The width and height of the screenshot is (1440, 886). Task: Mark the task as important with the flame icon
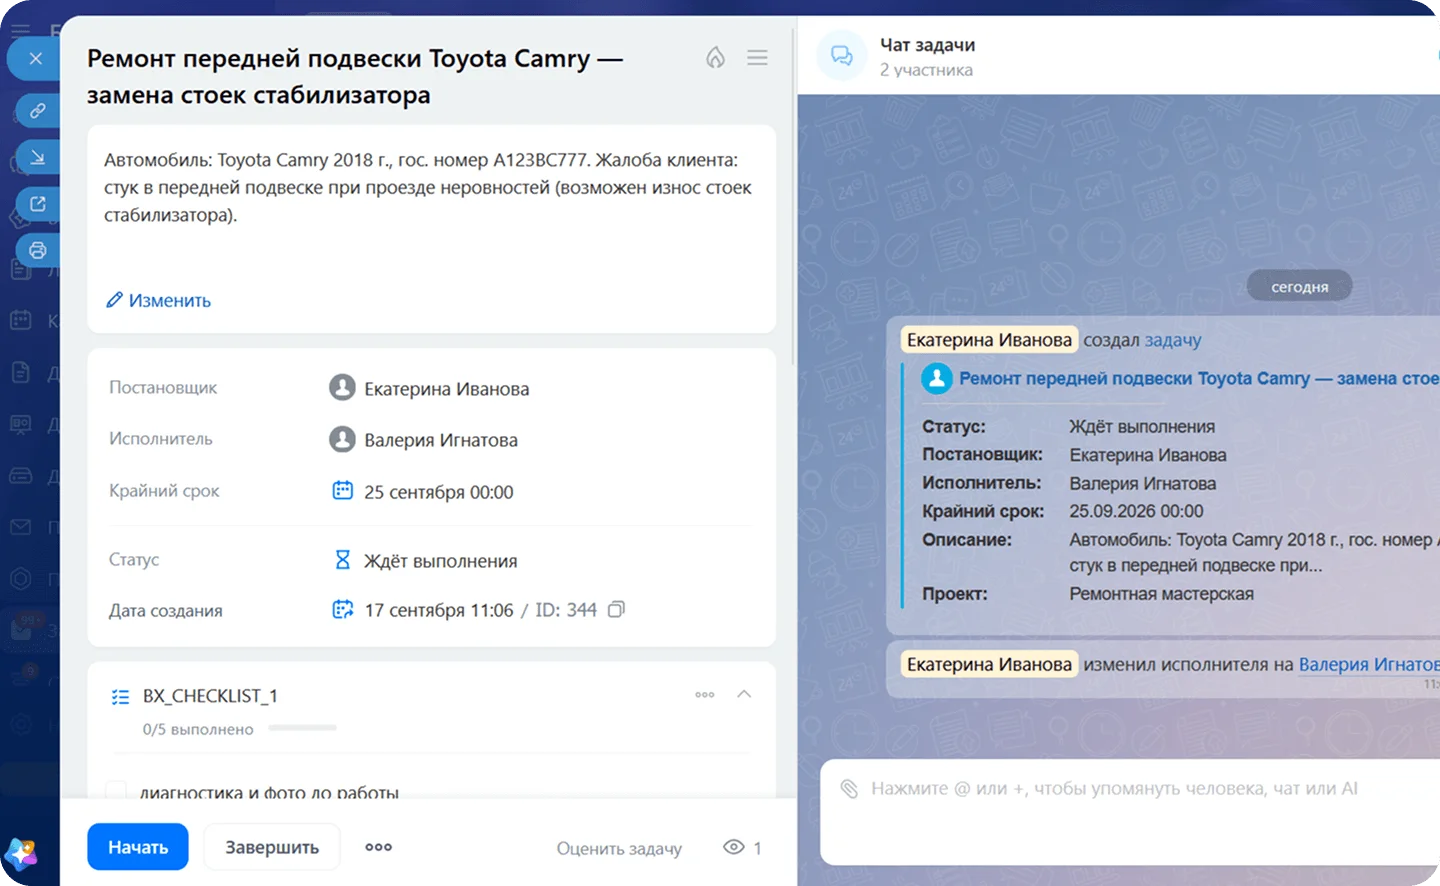pos(715,58)
